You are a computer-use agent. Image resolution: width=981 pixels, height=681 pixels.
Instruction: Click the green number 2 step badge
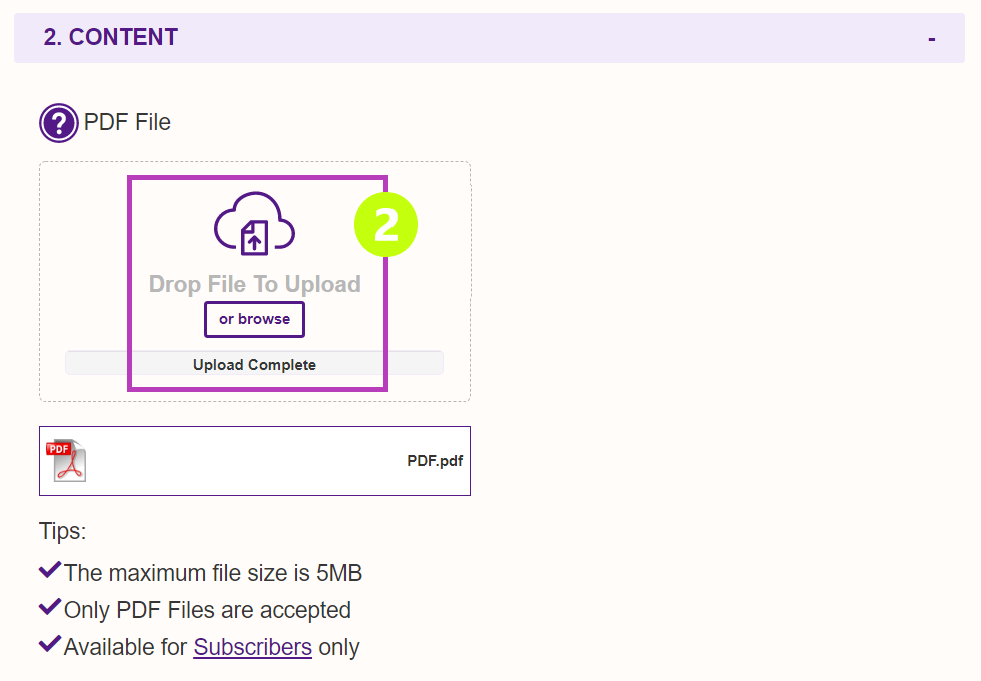click(x=386, y=225)
